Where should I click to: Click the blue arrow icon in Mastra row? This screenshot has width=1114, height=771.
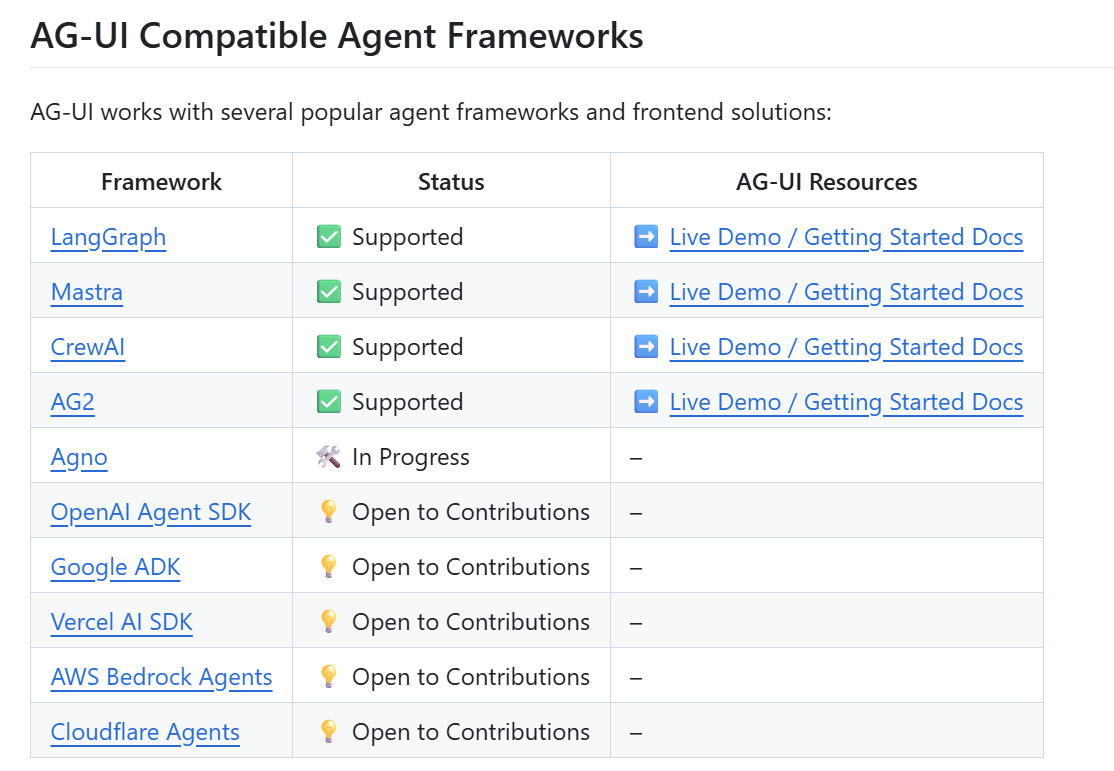click(646, 292)
